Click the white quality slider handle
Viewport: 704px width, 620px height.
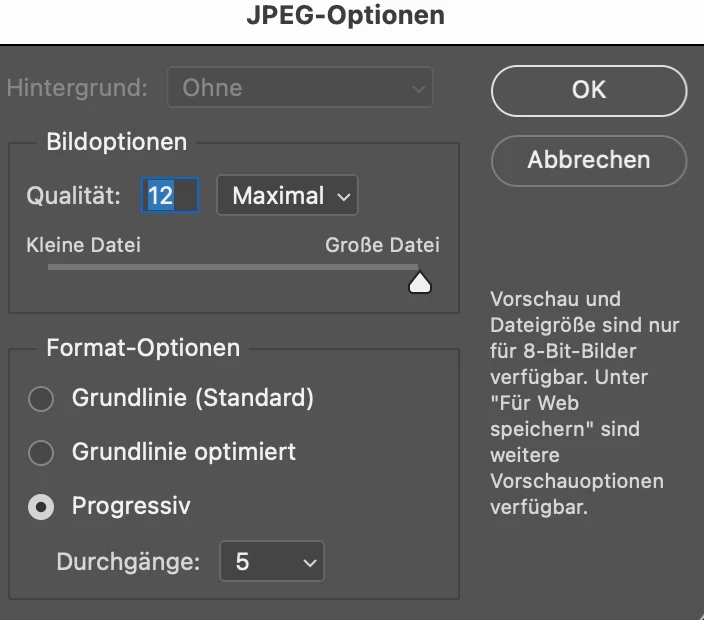[x=420, y=283]
